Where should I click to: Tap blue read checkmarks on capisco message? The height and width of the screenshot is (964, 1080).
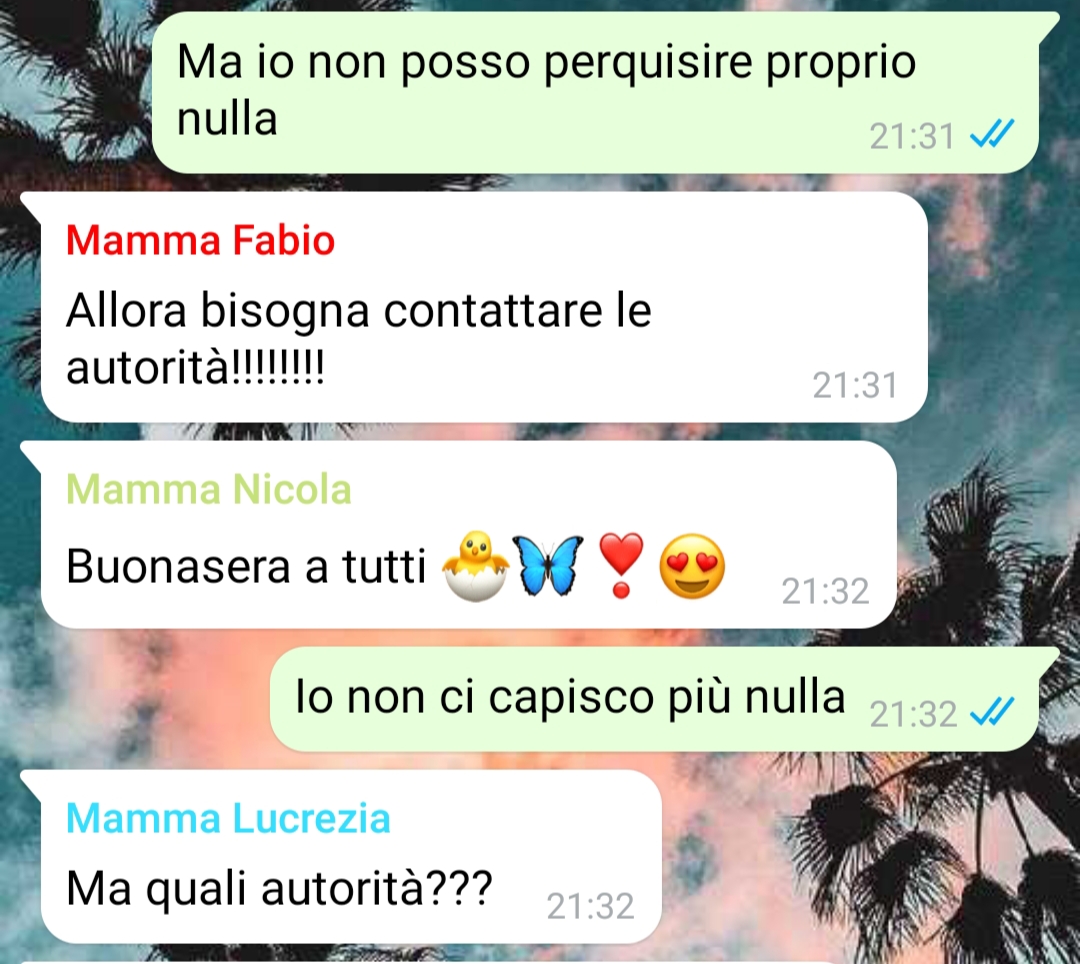992,712
